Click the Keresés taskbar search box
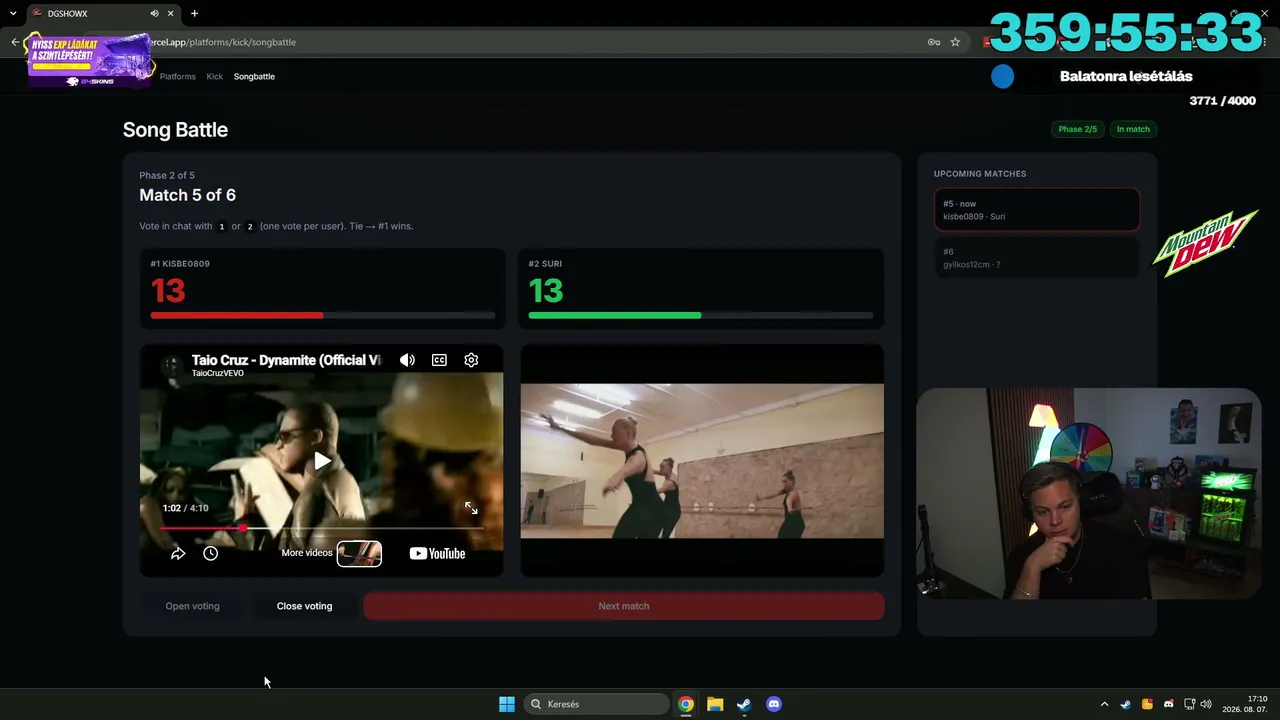1280x720 pixels. point(597,704)
